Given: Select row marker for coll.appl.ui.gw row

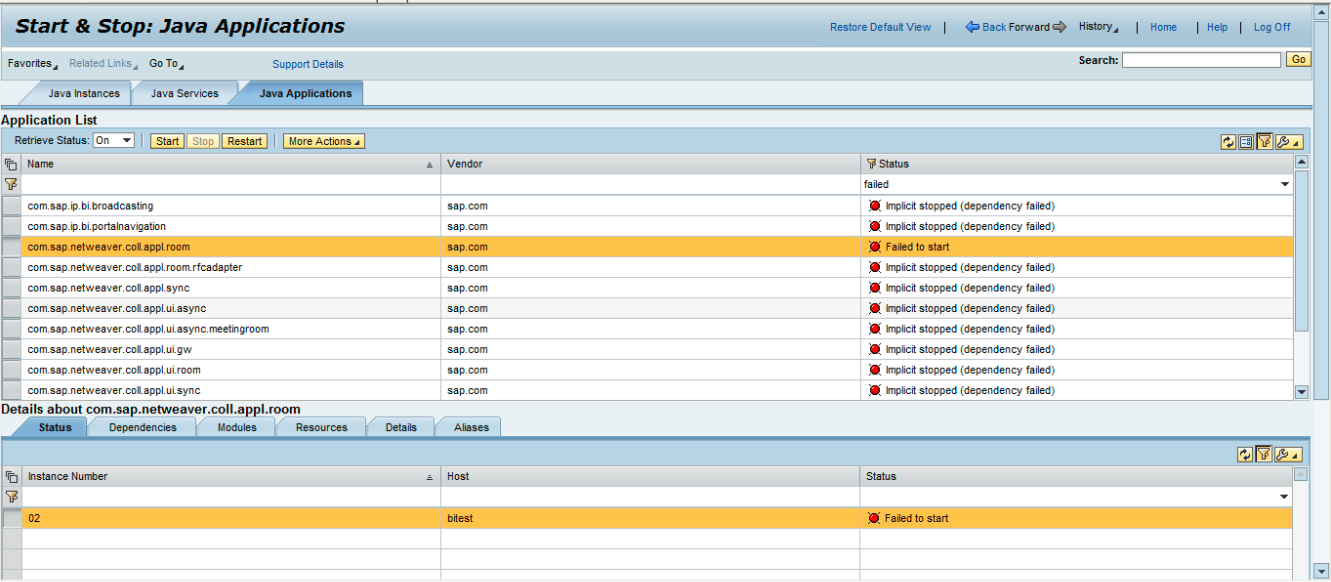Looking at the screenshot, I should click(x=11, y=349).
